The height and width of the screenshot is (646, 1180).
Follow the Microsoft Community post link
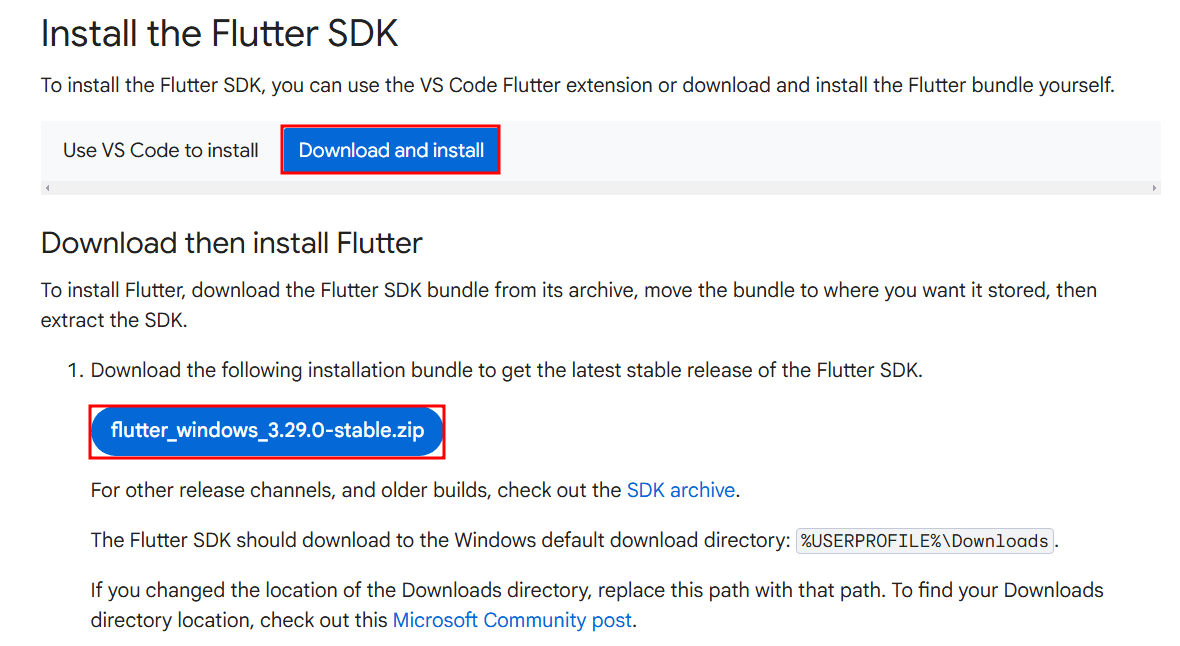[x=512, y=620]
